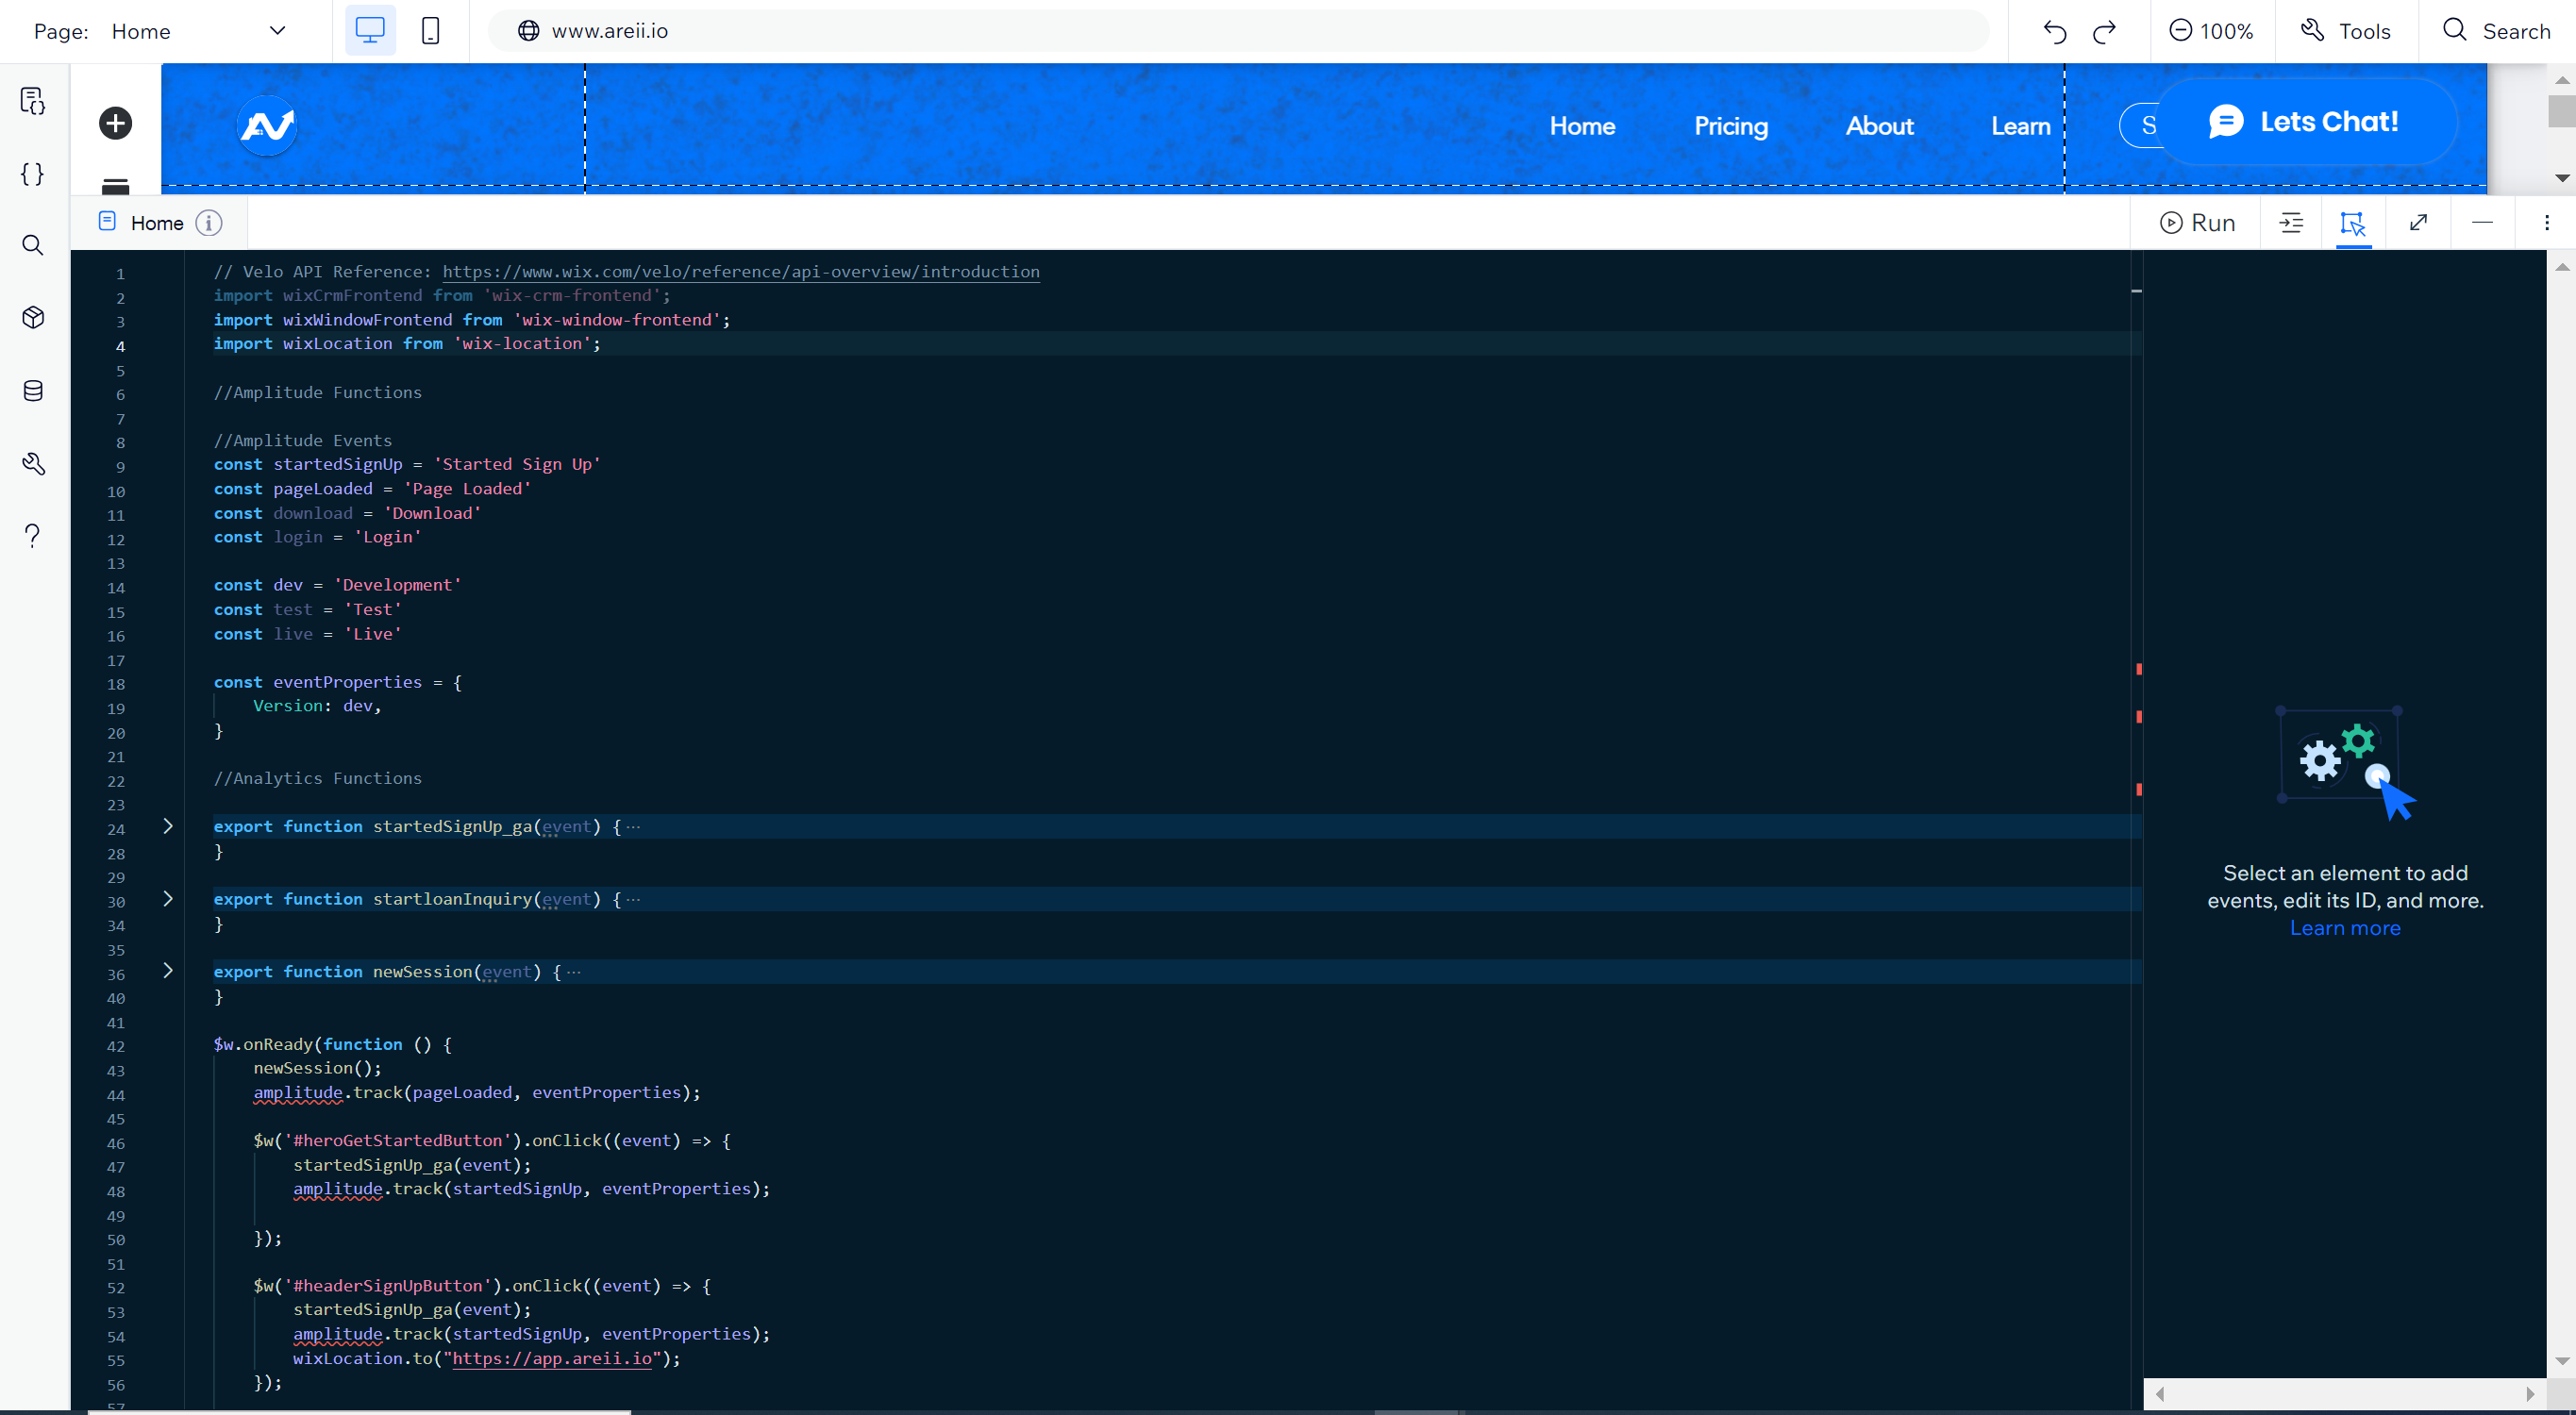Image resolution: width=2576 pixels, height=1415 pixels.
Task: Switch to mobile view
Action: (430, 31)
